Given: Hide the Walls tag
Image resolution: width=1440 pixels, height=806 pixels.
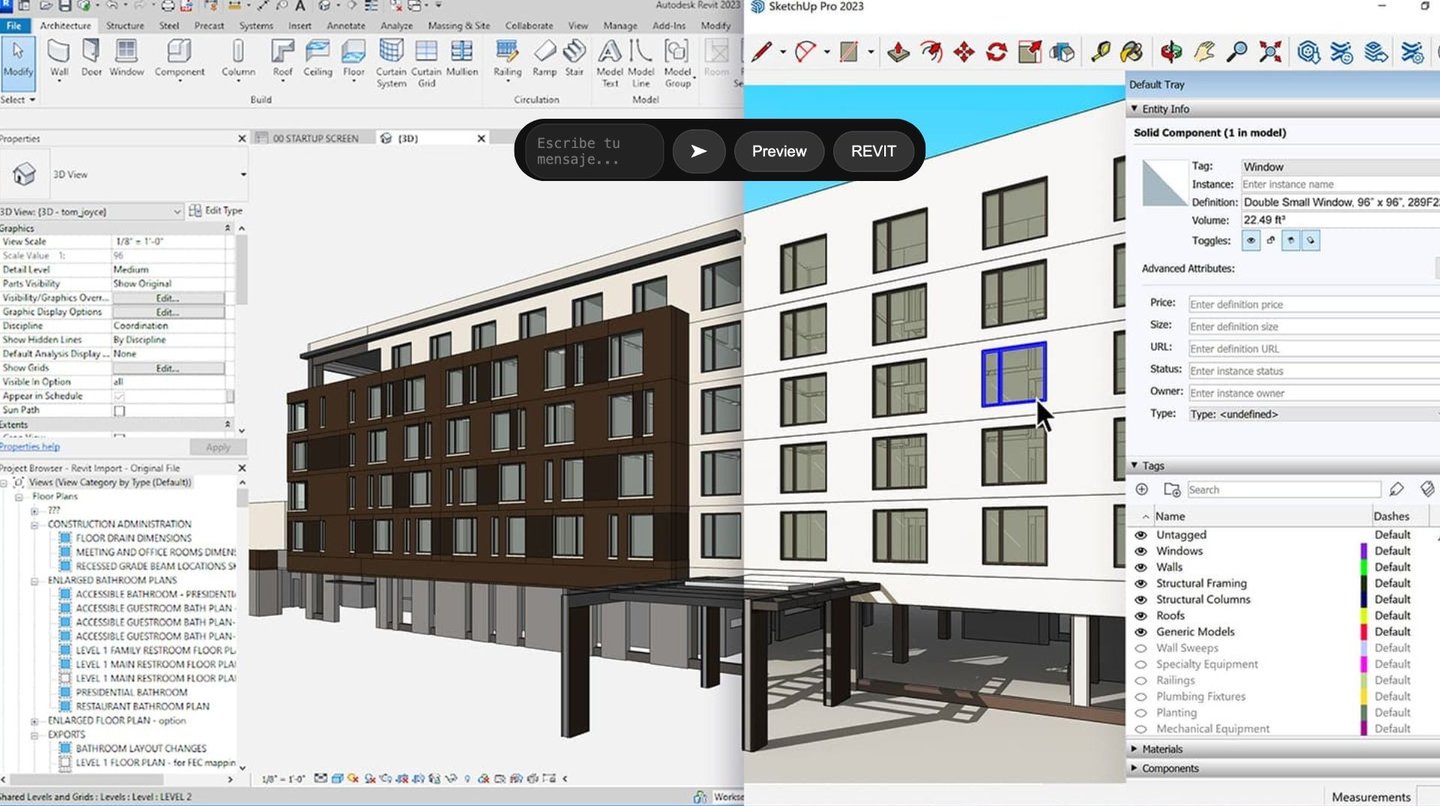Looking at the screenshot, I should click(1141, 567).
